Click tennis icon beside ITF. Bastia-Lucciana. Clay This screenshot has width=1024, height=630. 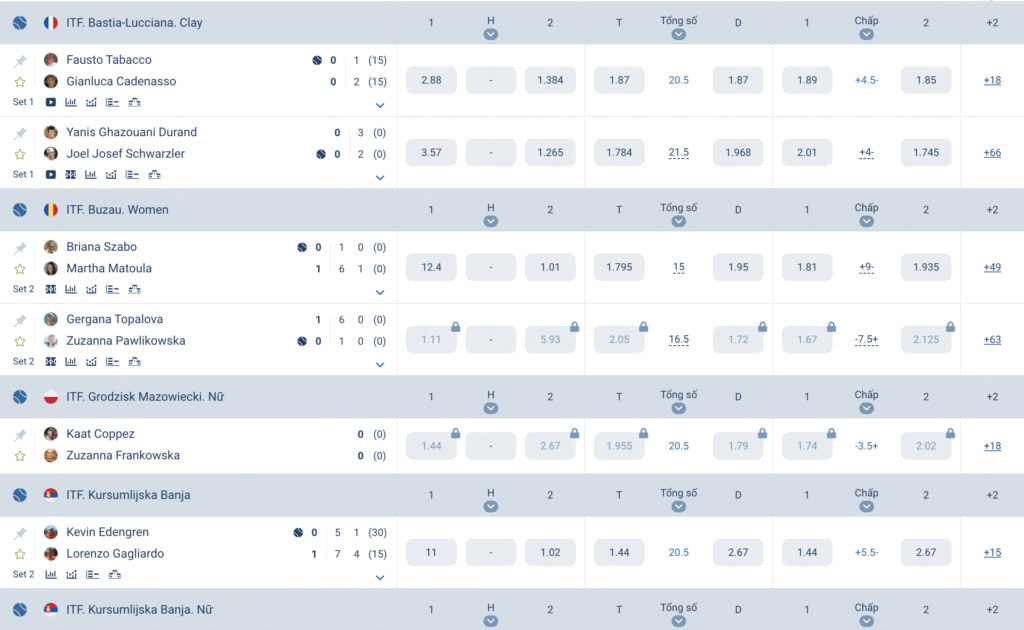20,23
